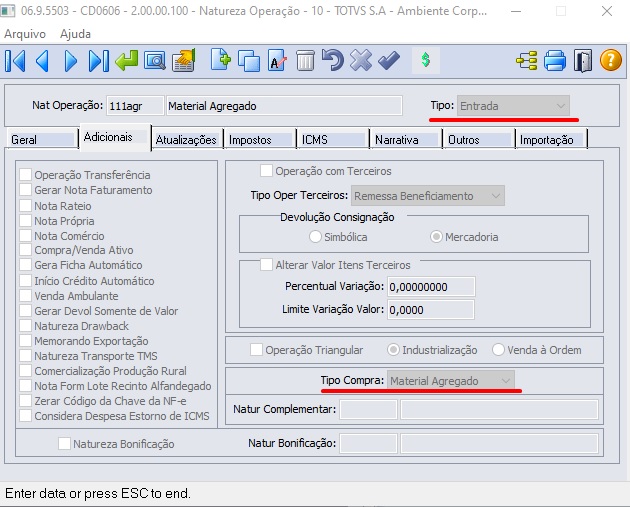Toggle Gera Ficha Automático checkbox
Viewport: 630px width, 507px height.
click(x=25, y=265)
